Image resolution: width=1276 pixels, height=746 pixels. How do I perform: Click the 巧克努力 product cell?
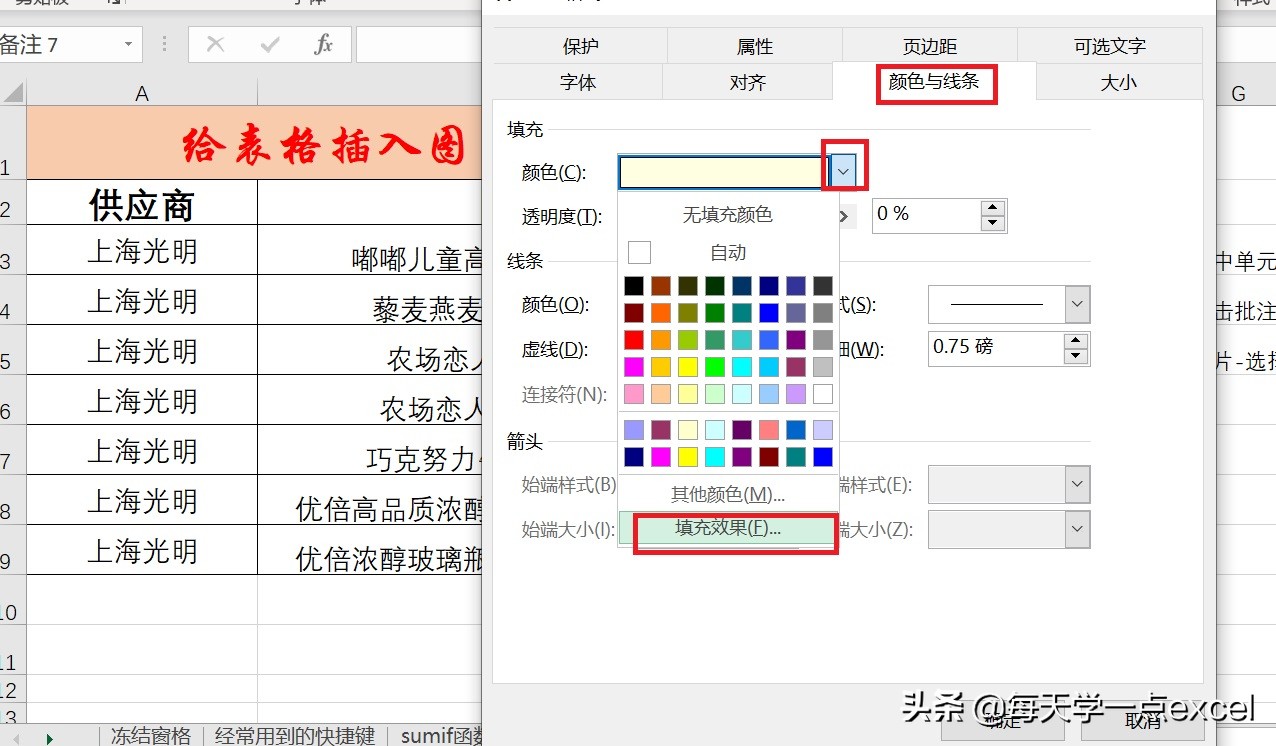[370, 450]
